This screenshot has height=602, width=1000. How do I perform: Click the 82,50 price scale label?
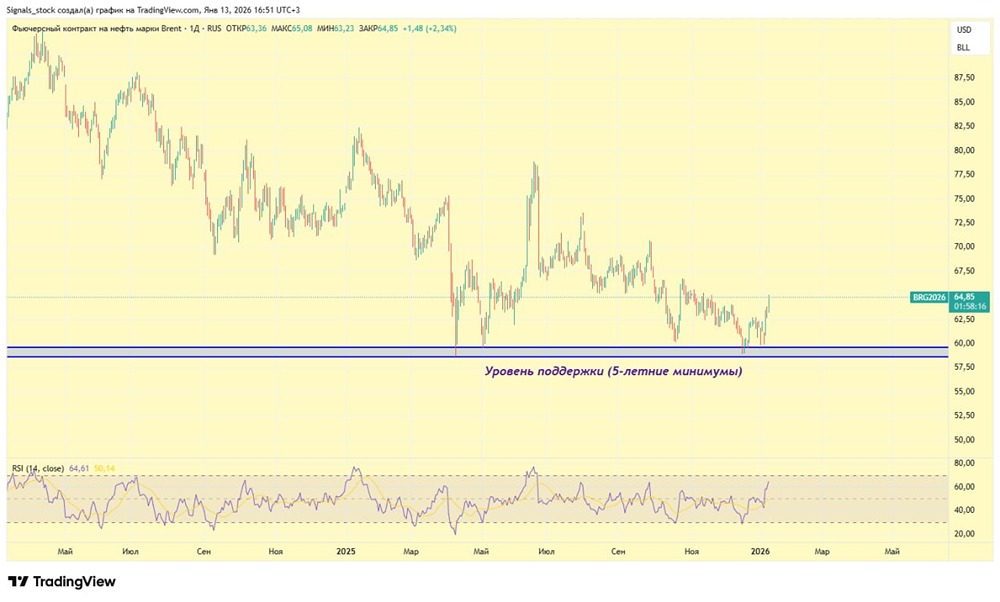[964, 126]
